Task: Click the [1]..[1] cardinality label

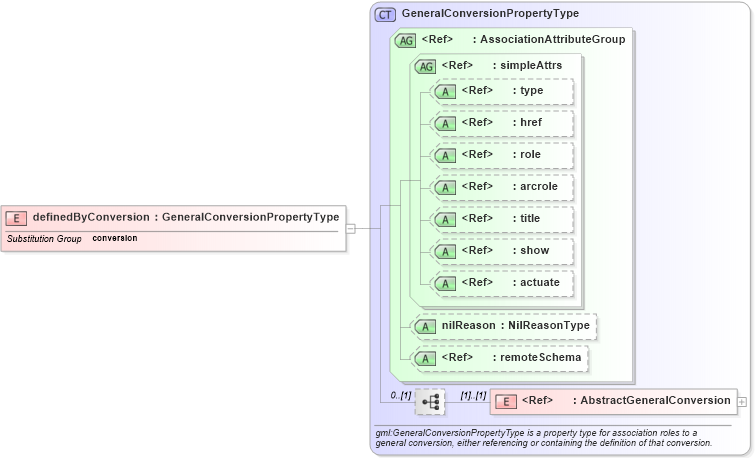Action: tap(473, 395)
